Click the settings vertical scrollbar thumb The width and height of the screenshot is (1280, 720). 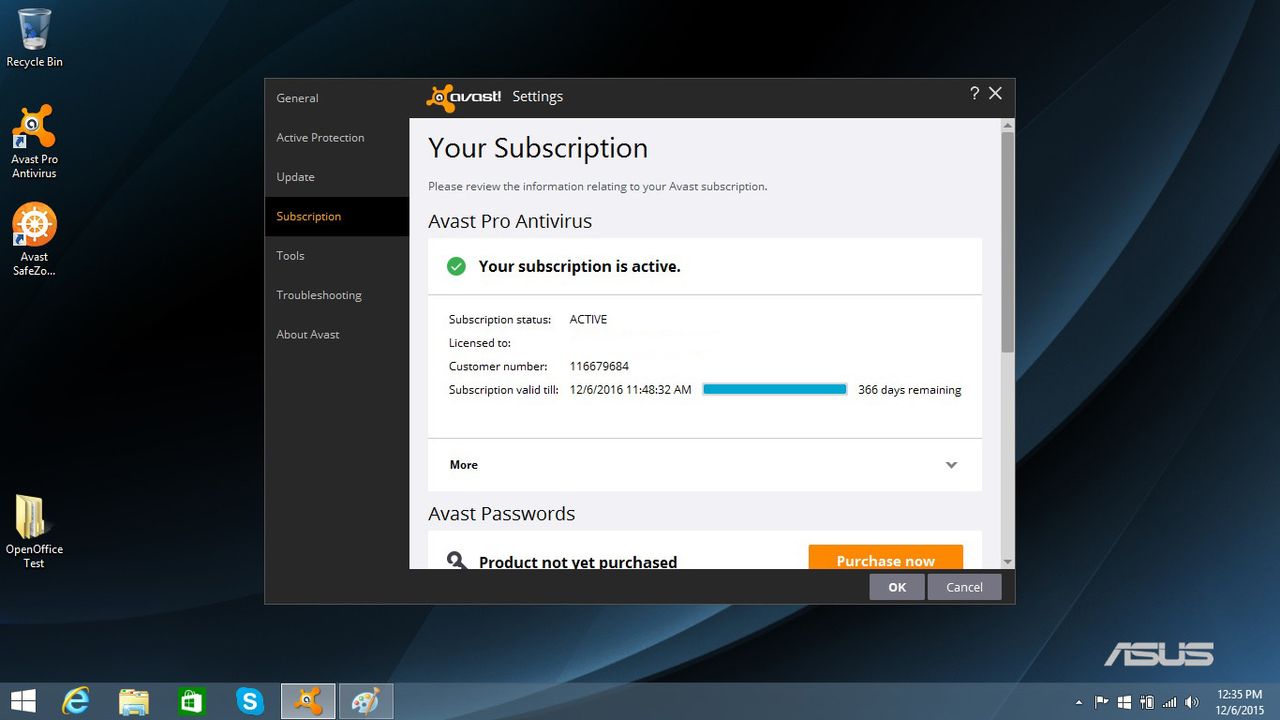tap(1008, 240)
